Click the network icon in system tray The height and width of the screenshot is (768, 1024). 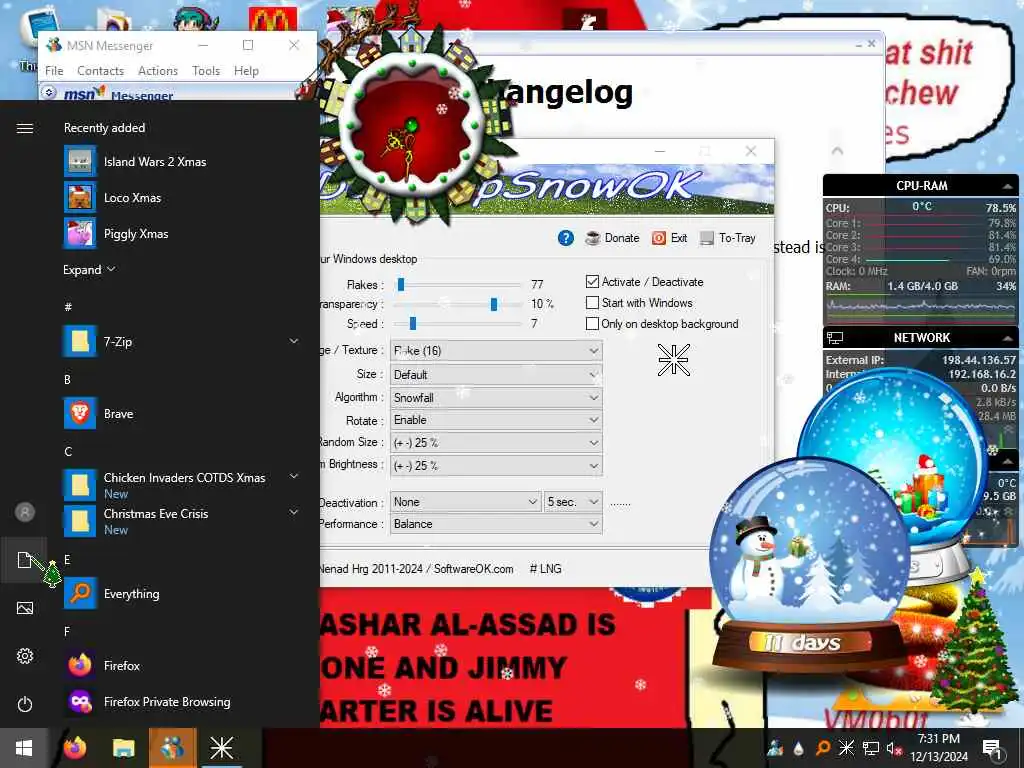[871, 748]
